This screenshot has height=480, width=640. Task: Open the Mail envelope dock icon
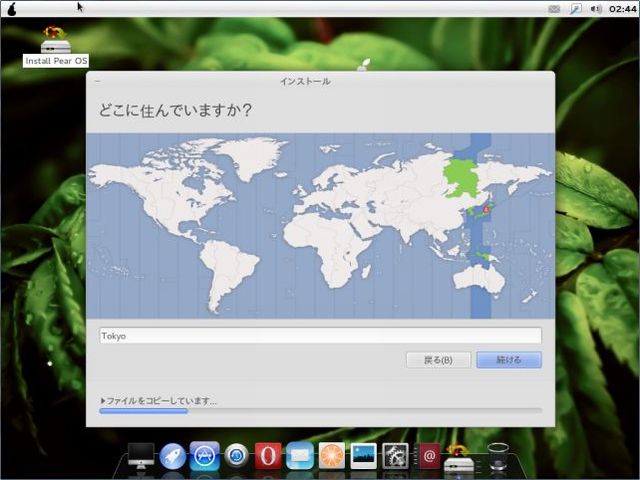300,456
